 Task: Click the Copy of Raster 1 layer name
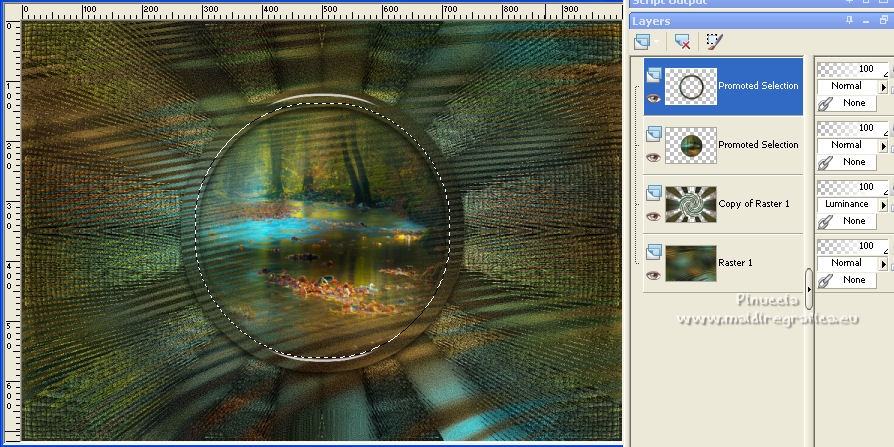(754, 204)
